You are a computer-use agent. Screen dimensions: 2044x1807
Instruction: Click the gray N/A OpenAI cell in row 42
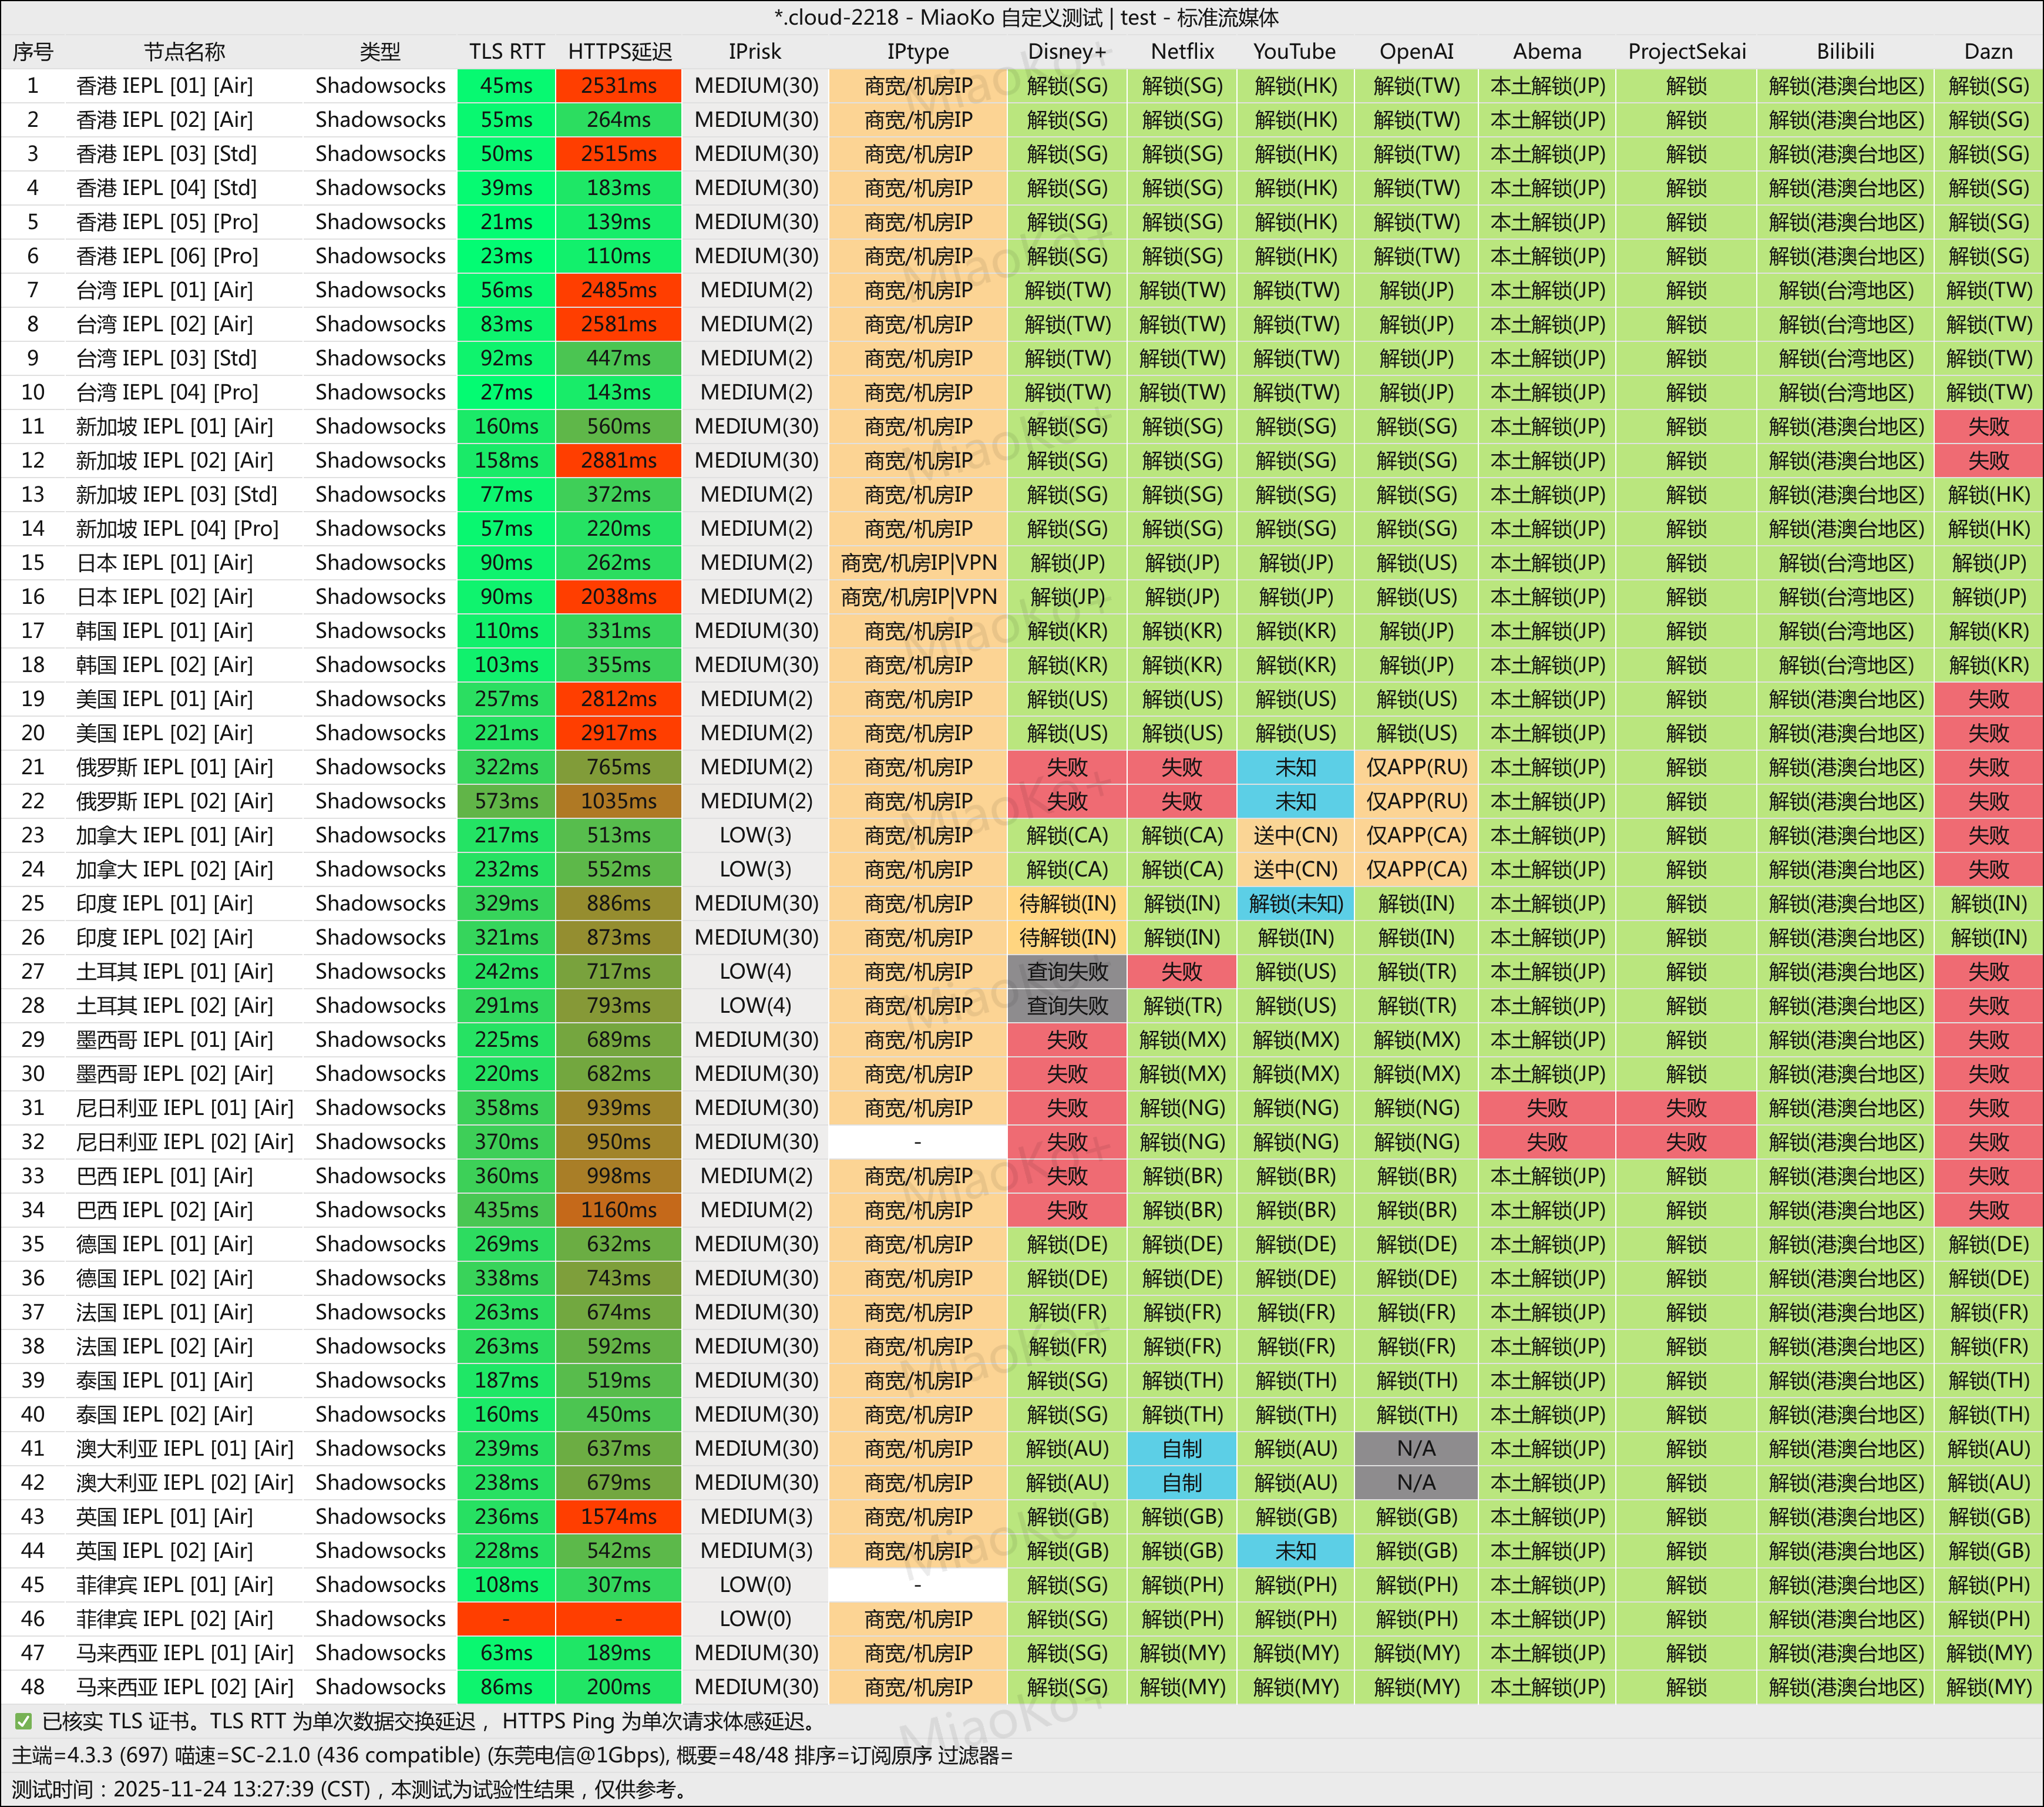point(1416,1483)
